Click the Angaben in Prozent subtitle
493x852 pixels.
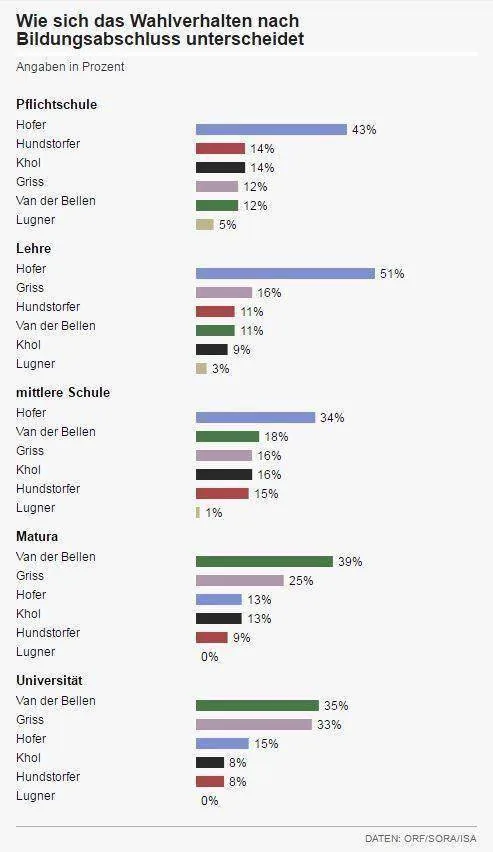click(x=70, y=67)
